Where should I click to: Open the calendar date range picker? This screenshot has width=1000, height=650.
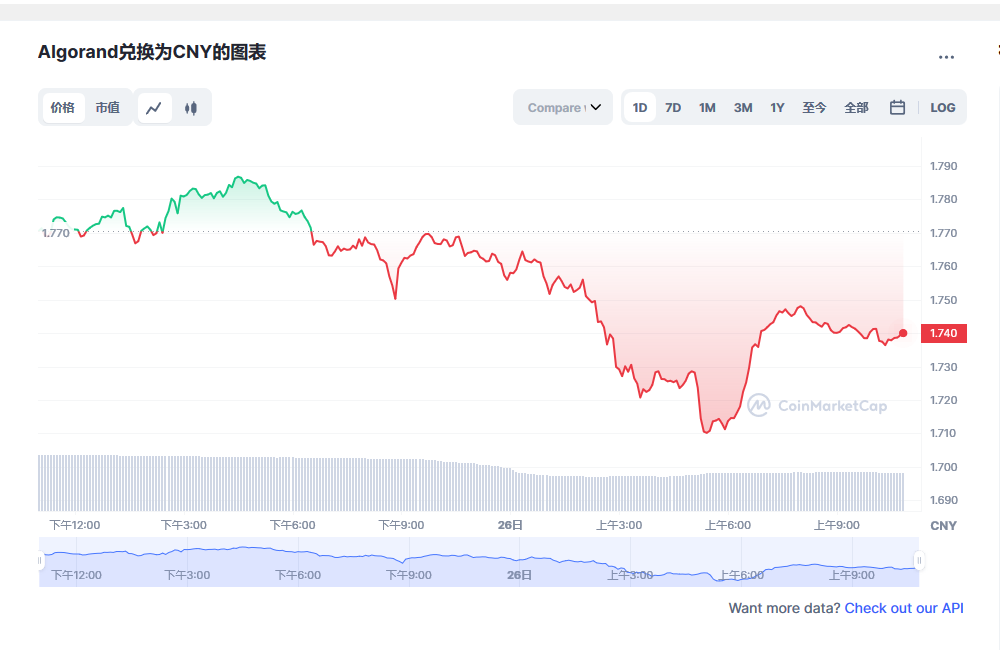(x=897, y=108)
